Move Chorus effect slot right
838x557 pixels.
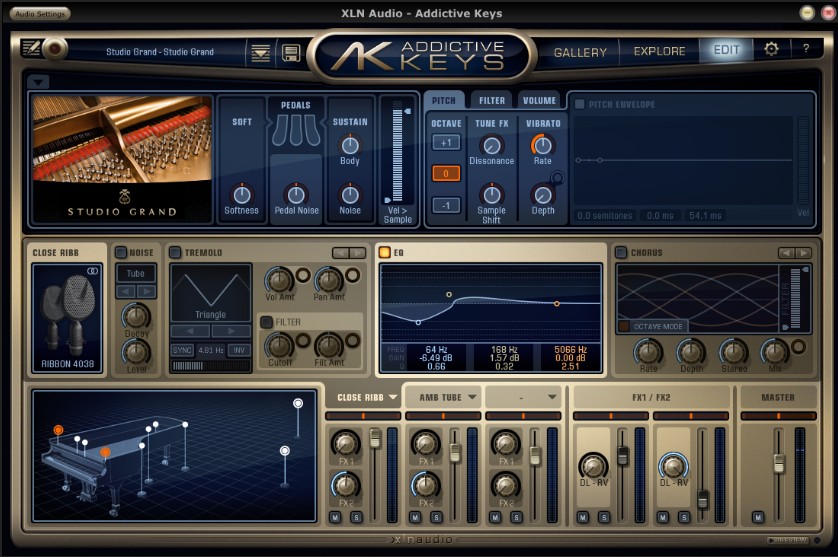point(803,252)
